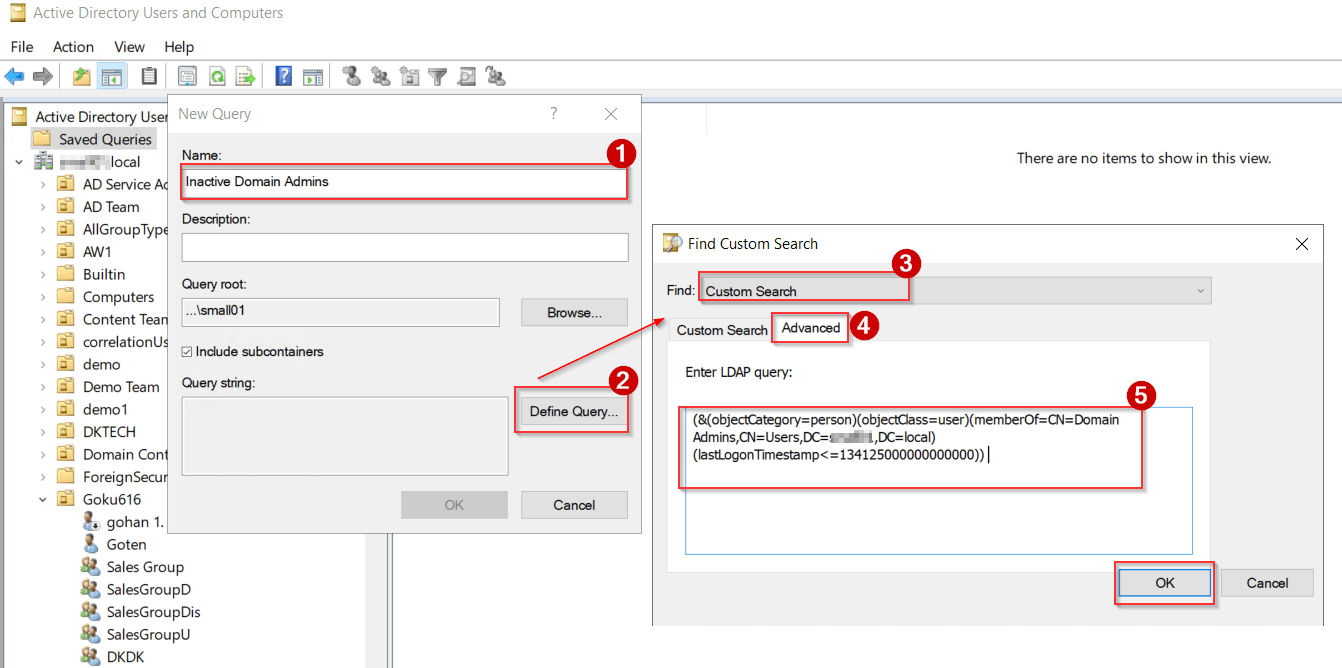Click the green Refresh toolbar icon
The image size is (1342, 668).
click(x=216, y=76)
